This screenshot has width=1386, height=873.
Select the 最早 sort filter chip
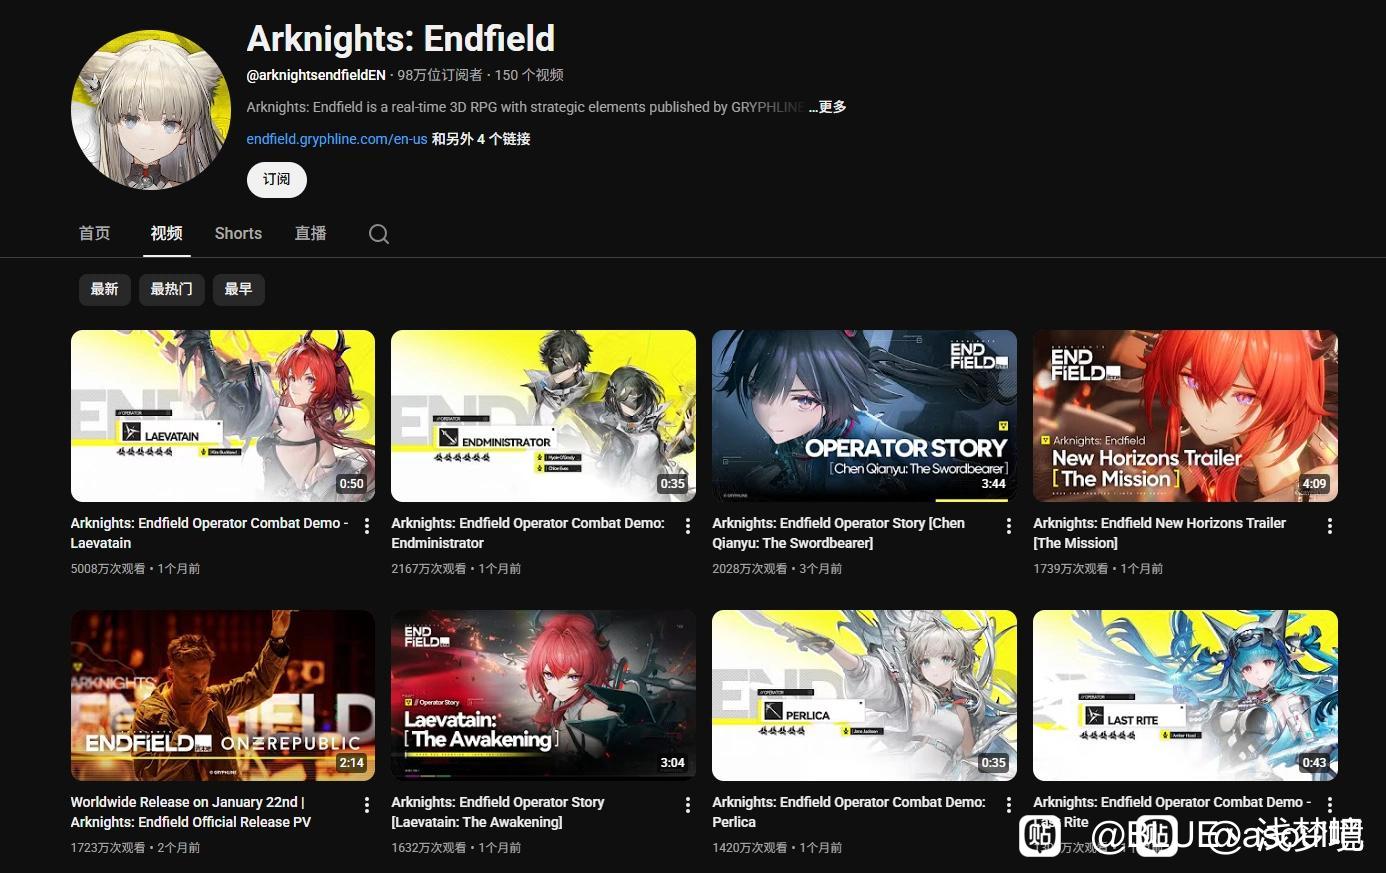239,290
